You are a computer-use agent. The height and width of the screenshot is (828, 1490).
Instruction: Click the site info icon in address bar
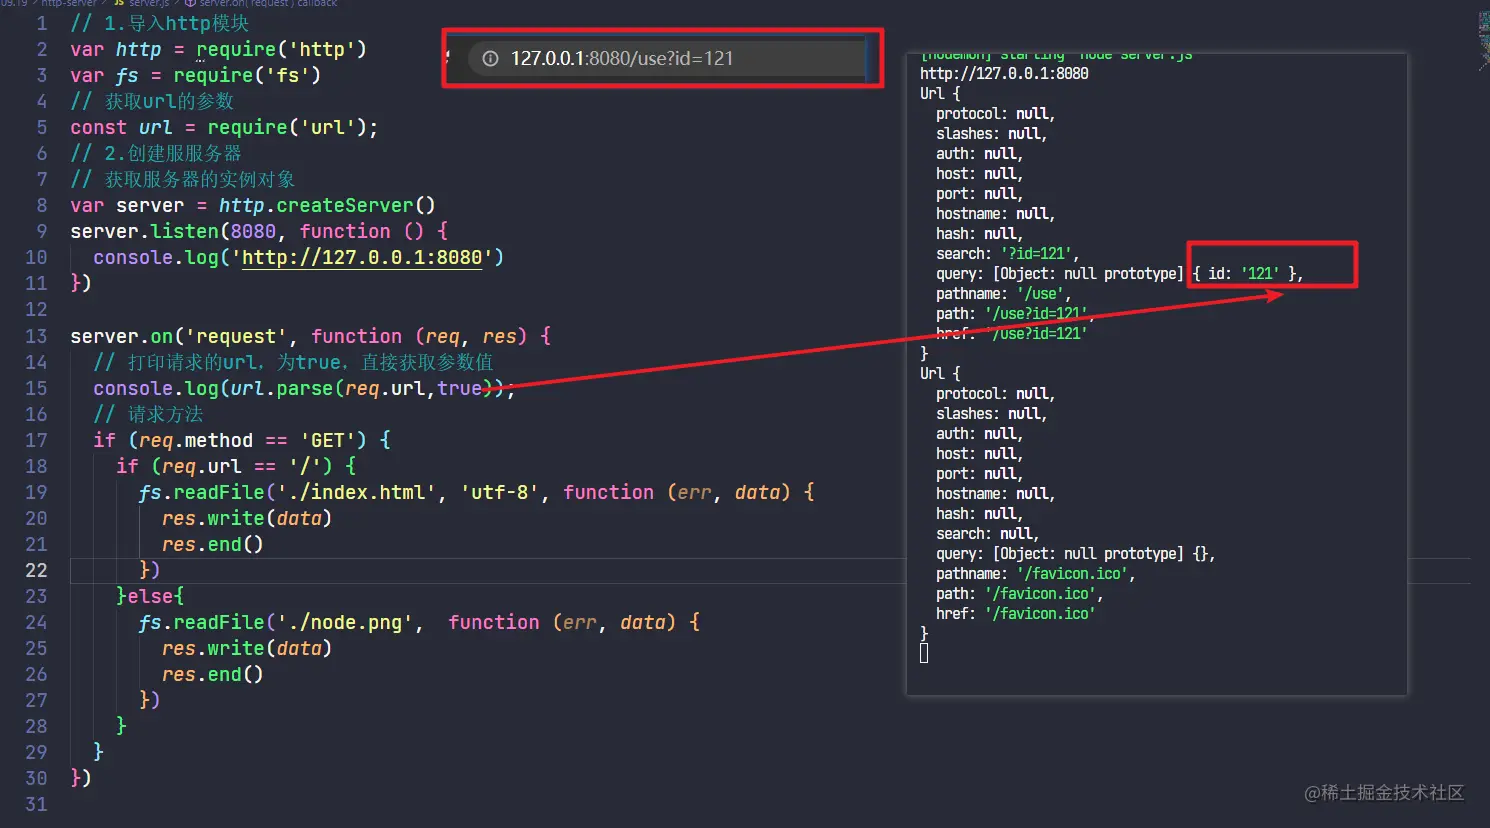490,59
